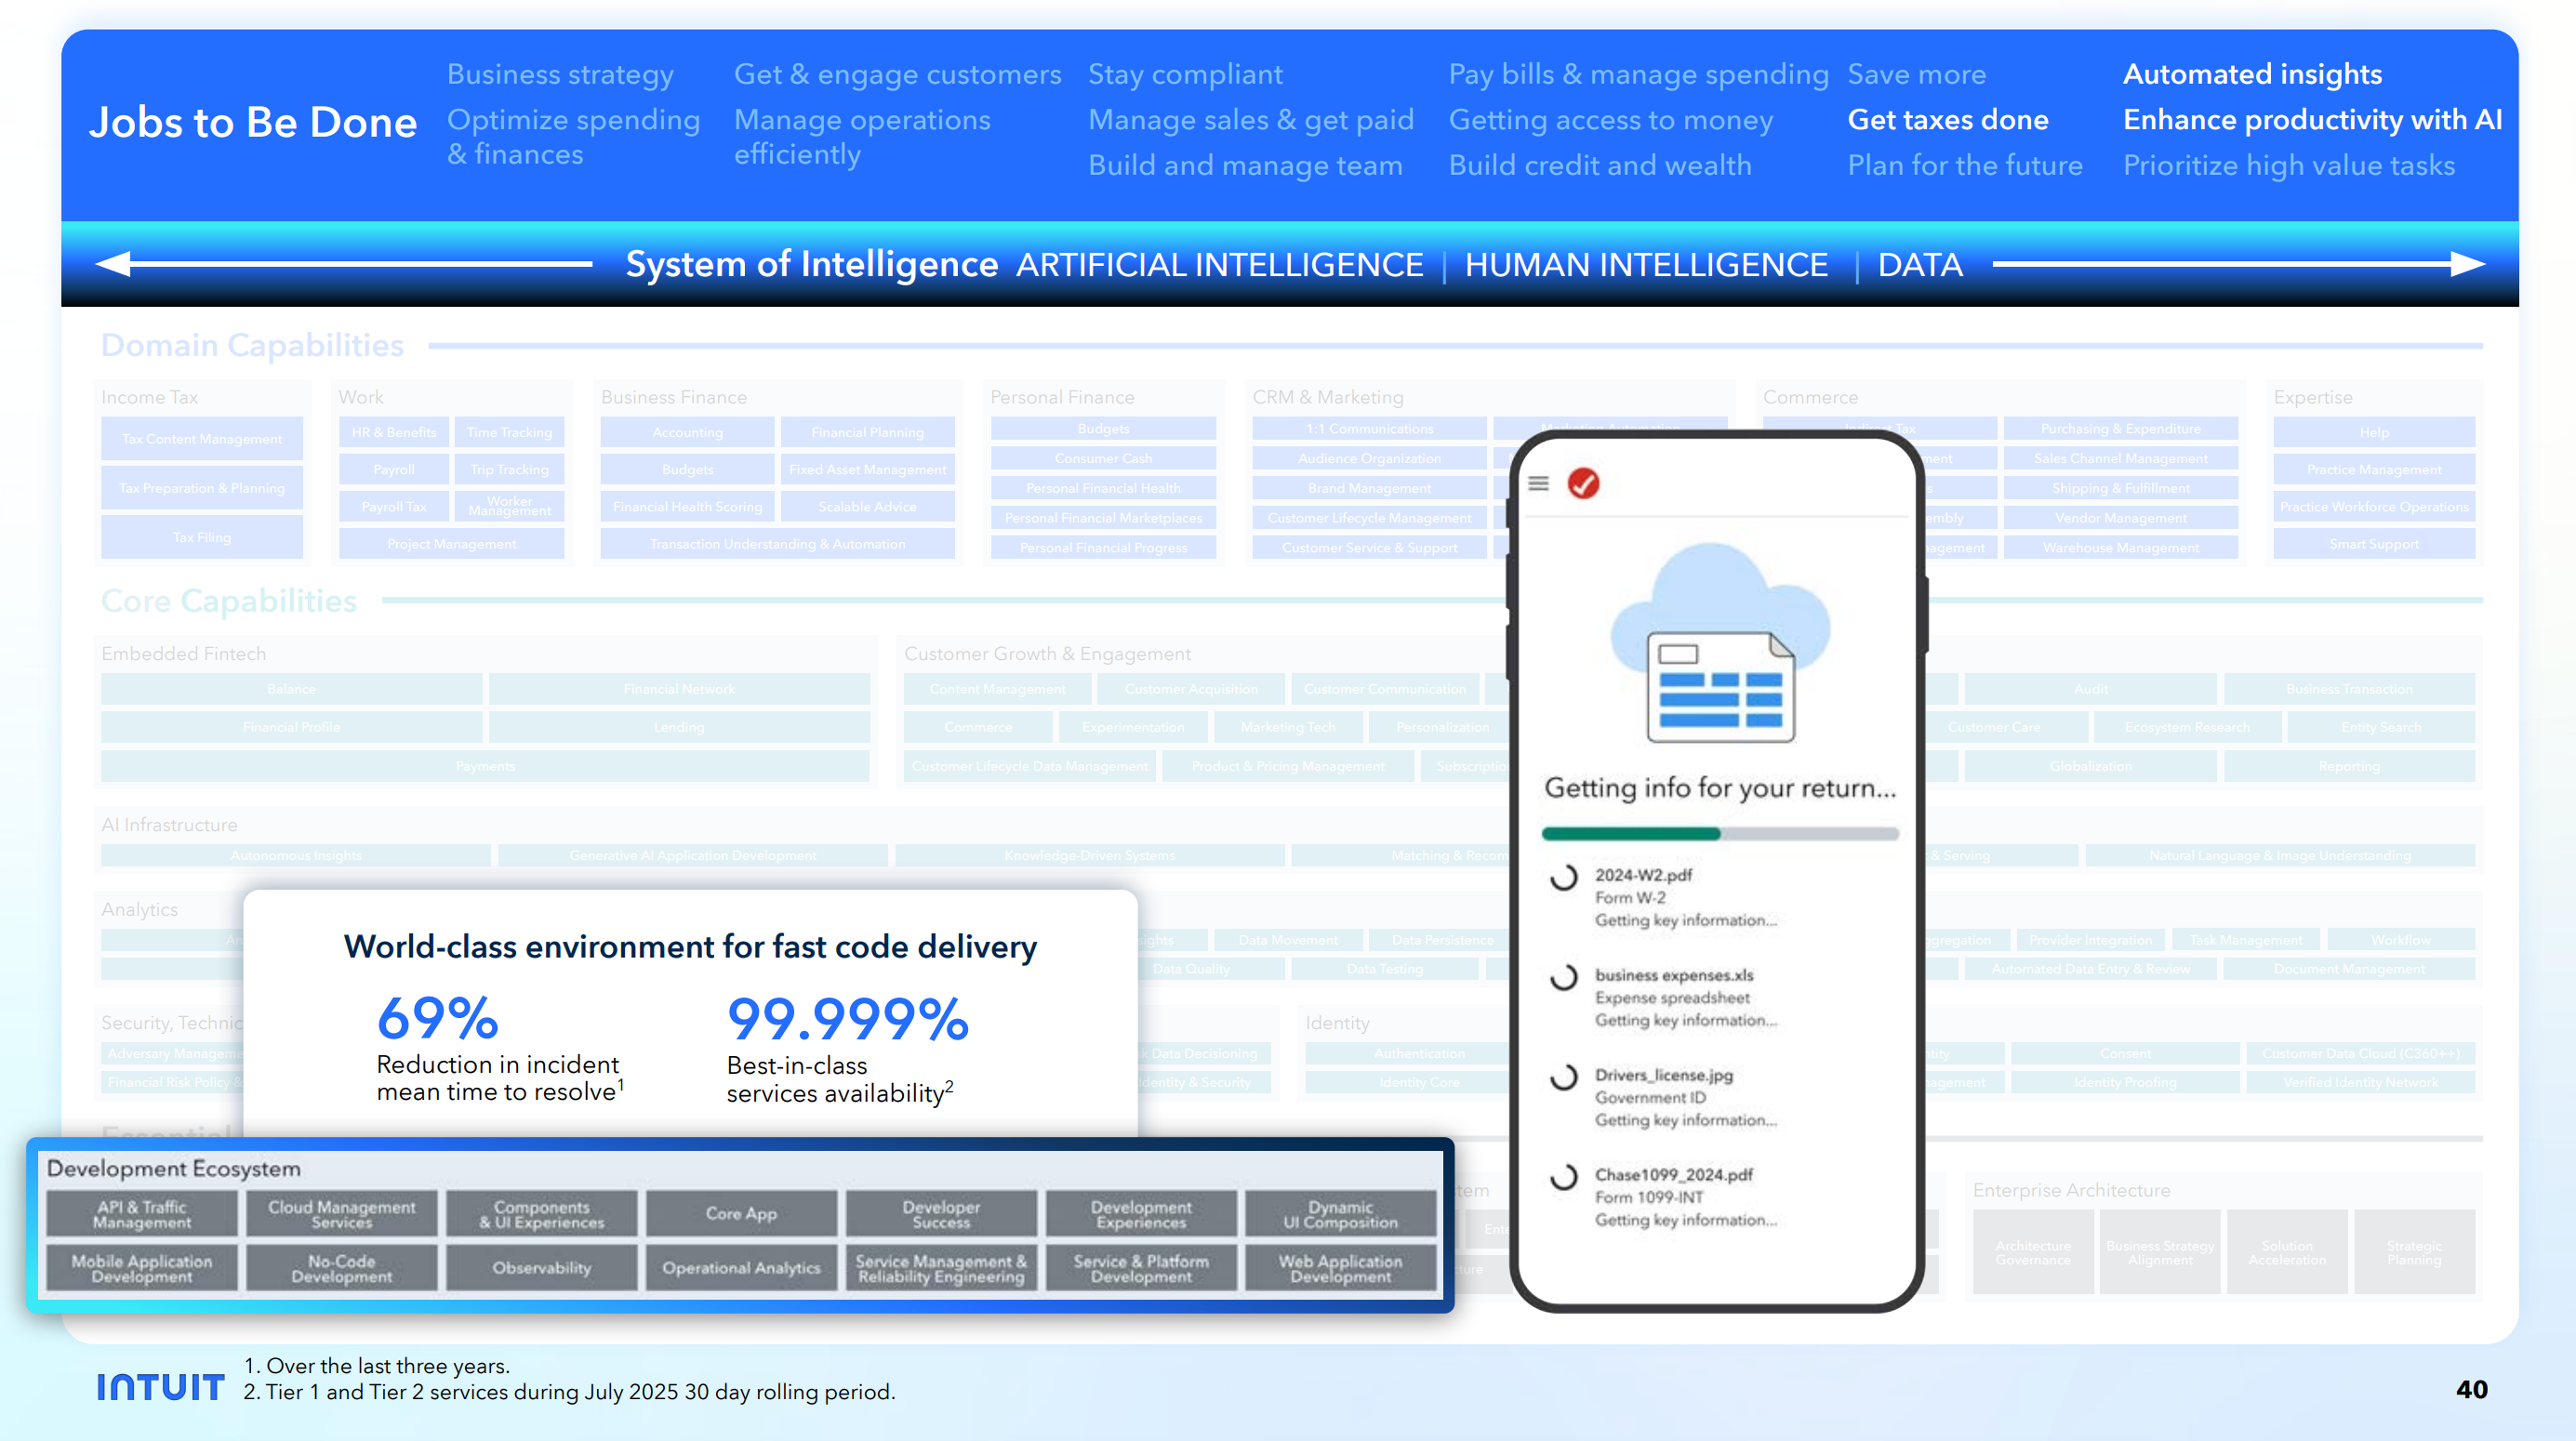The image size is (2576, 1441).
Task: Open API & Traffic Management tile
Action: coord(141,1213)
